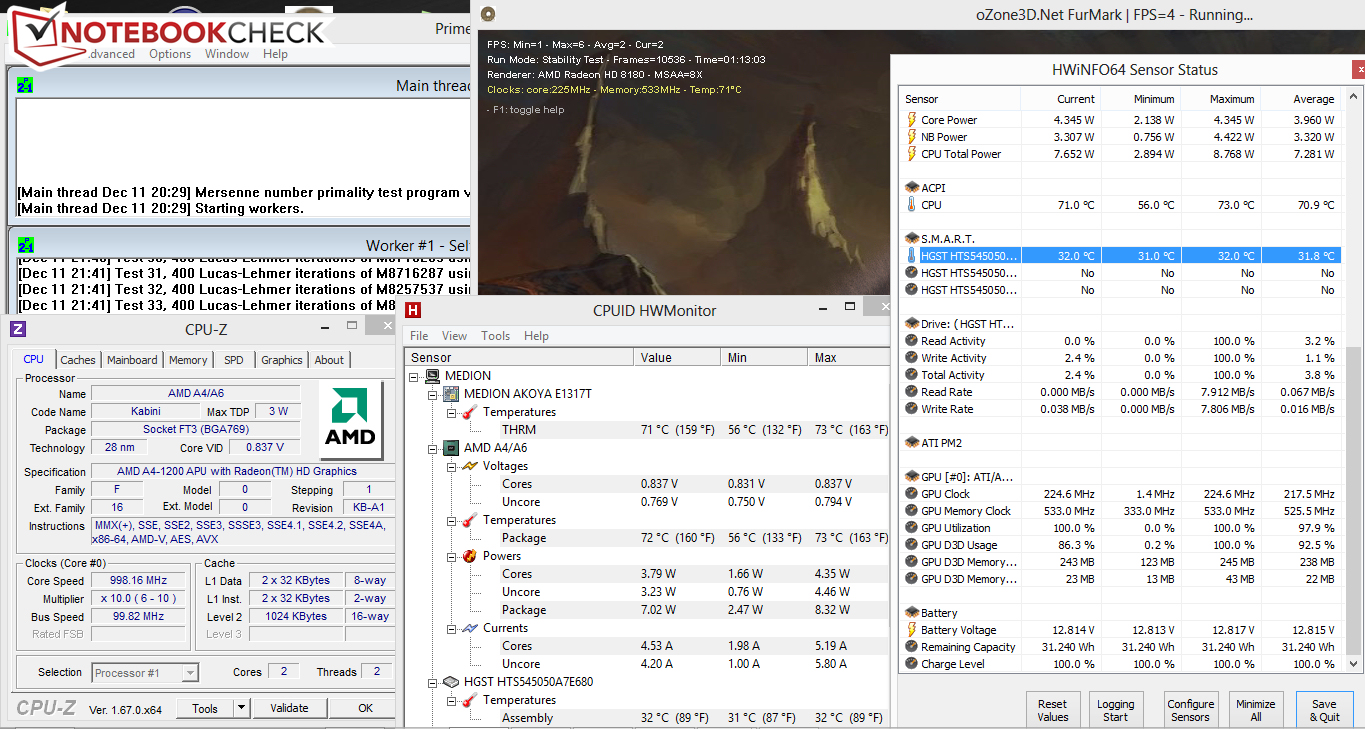The image size is (1365, 729).
Task: Click the Currents icon in HWMonitor tree
Action: pyautogui.click(x=469, y=628)
